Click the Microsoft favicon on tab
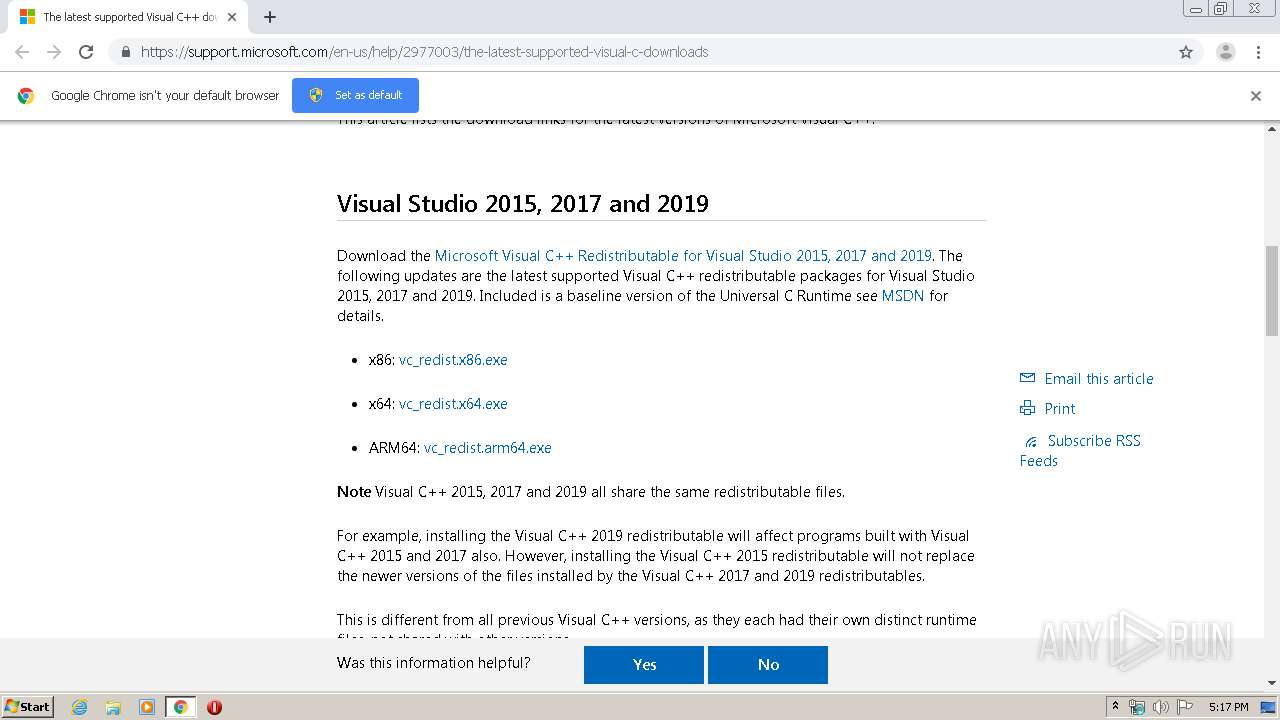 (x=27, y=17)
